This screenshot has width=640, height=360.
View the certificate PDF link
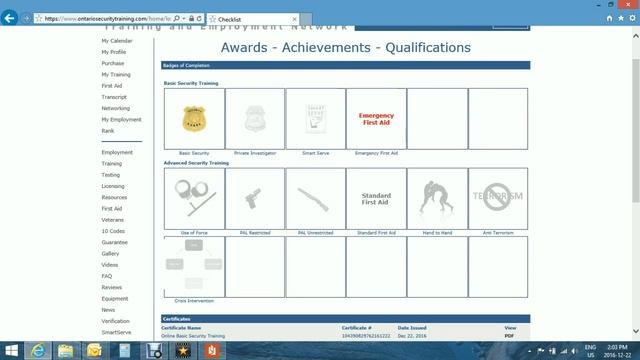(x=509, y=336)
